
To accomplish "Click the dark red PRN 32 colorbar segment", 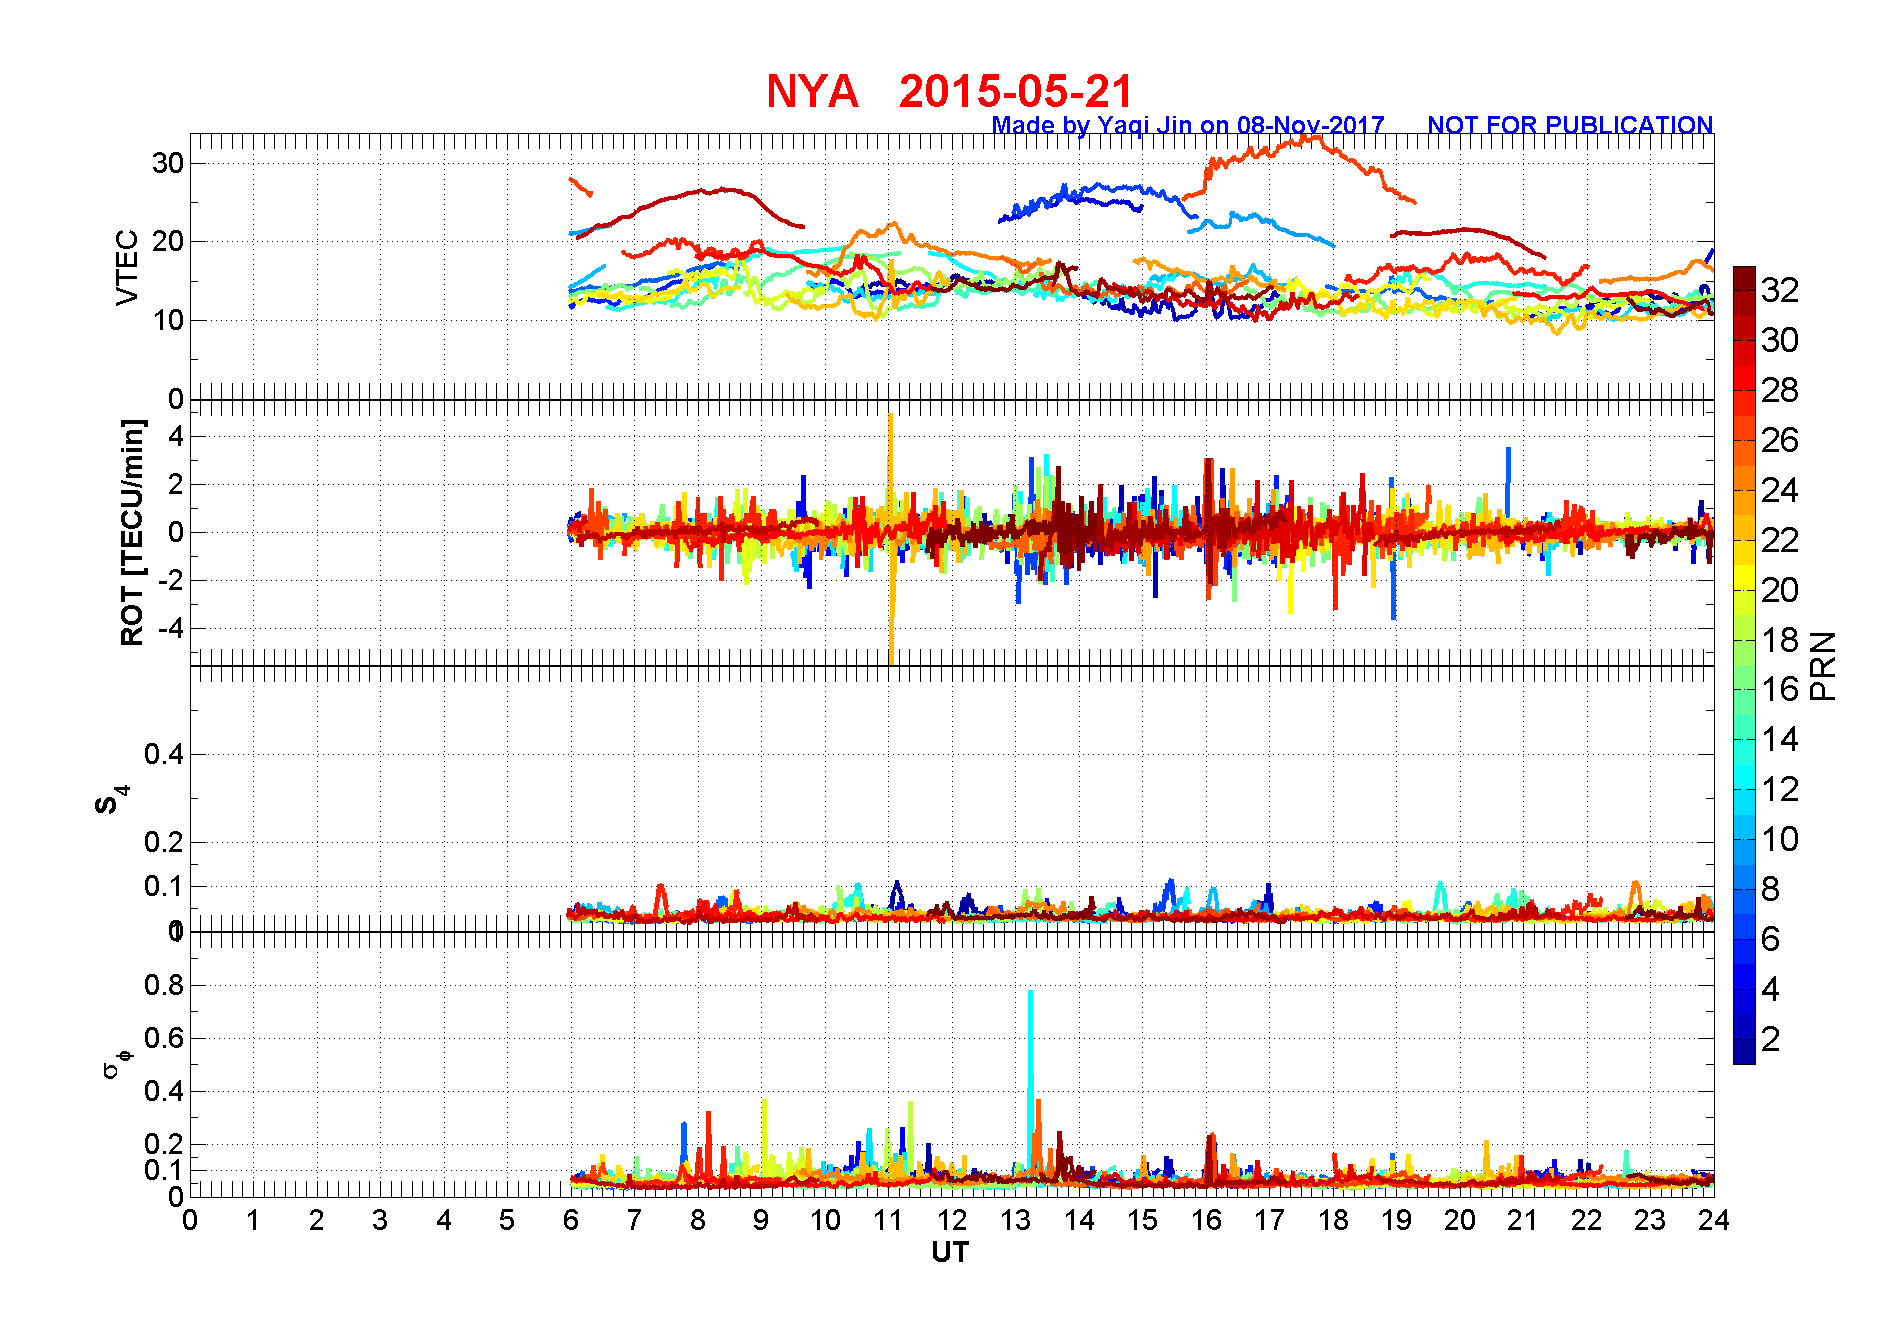I will pyautogui.click(x=1744, y=278).
